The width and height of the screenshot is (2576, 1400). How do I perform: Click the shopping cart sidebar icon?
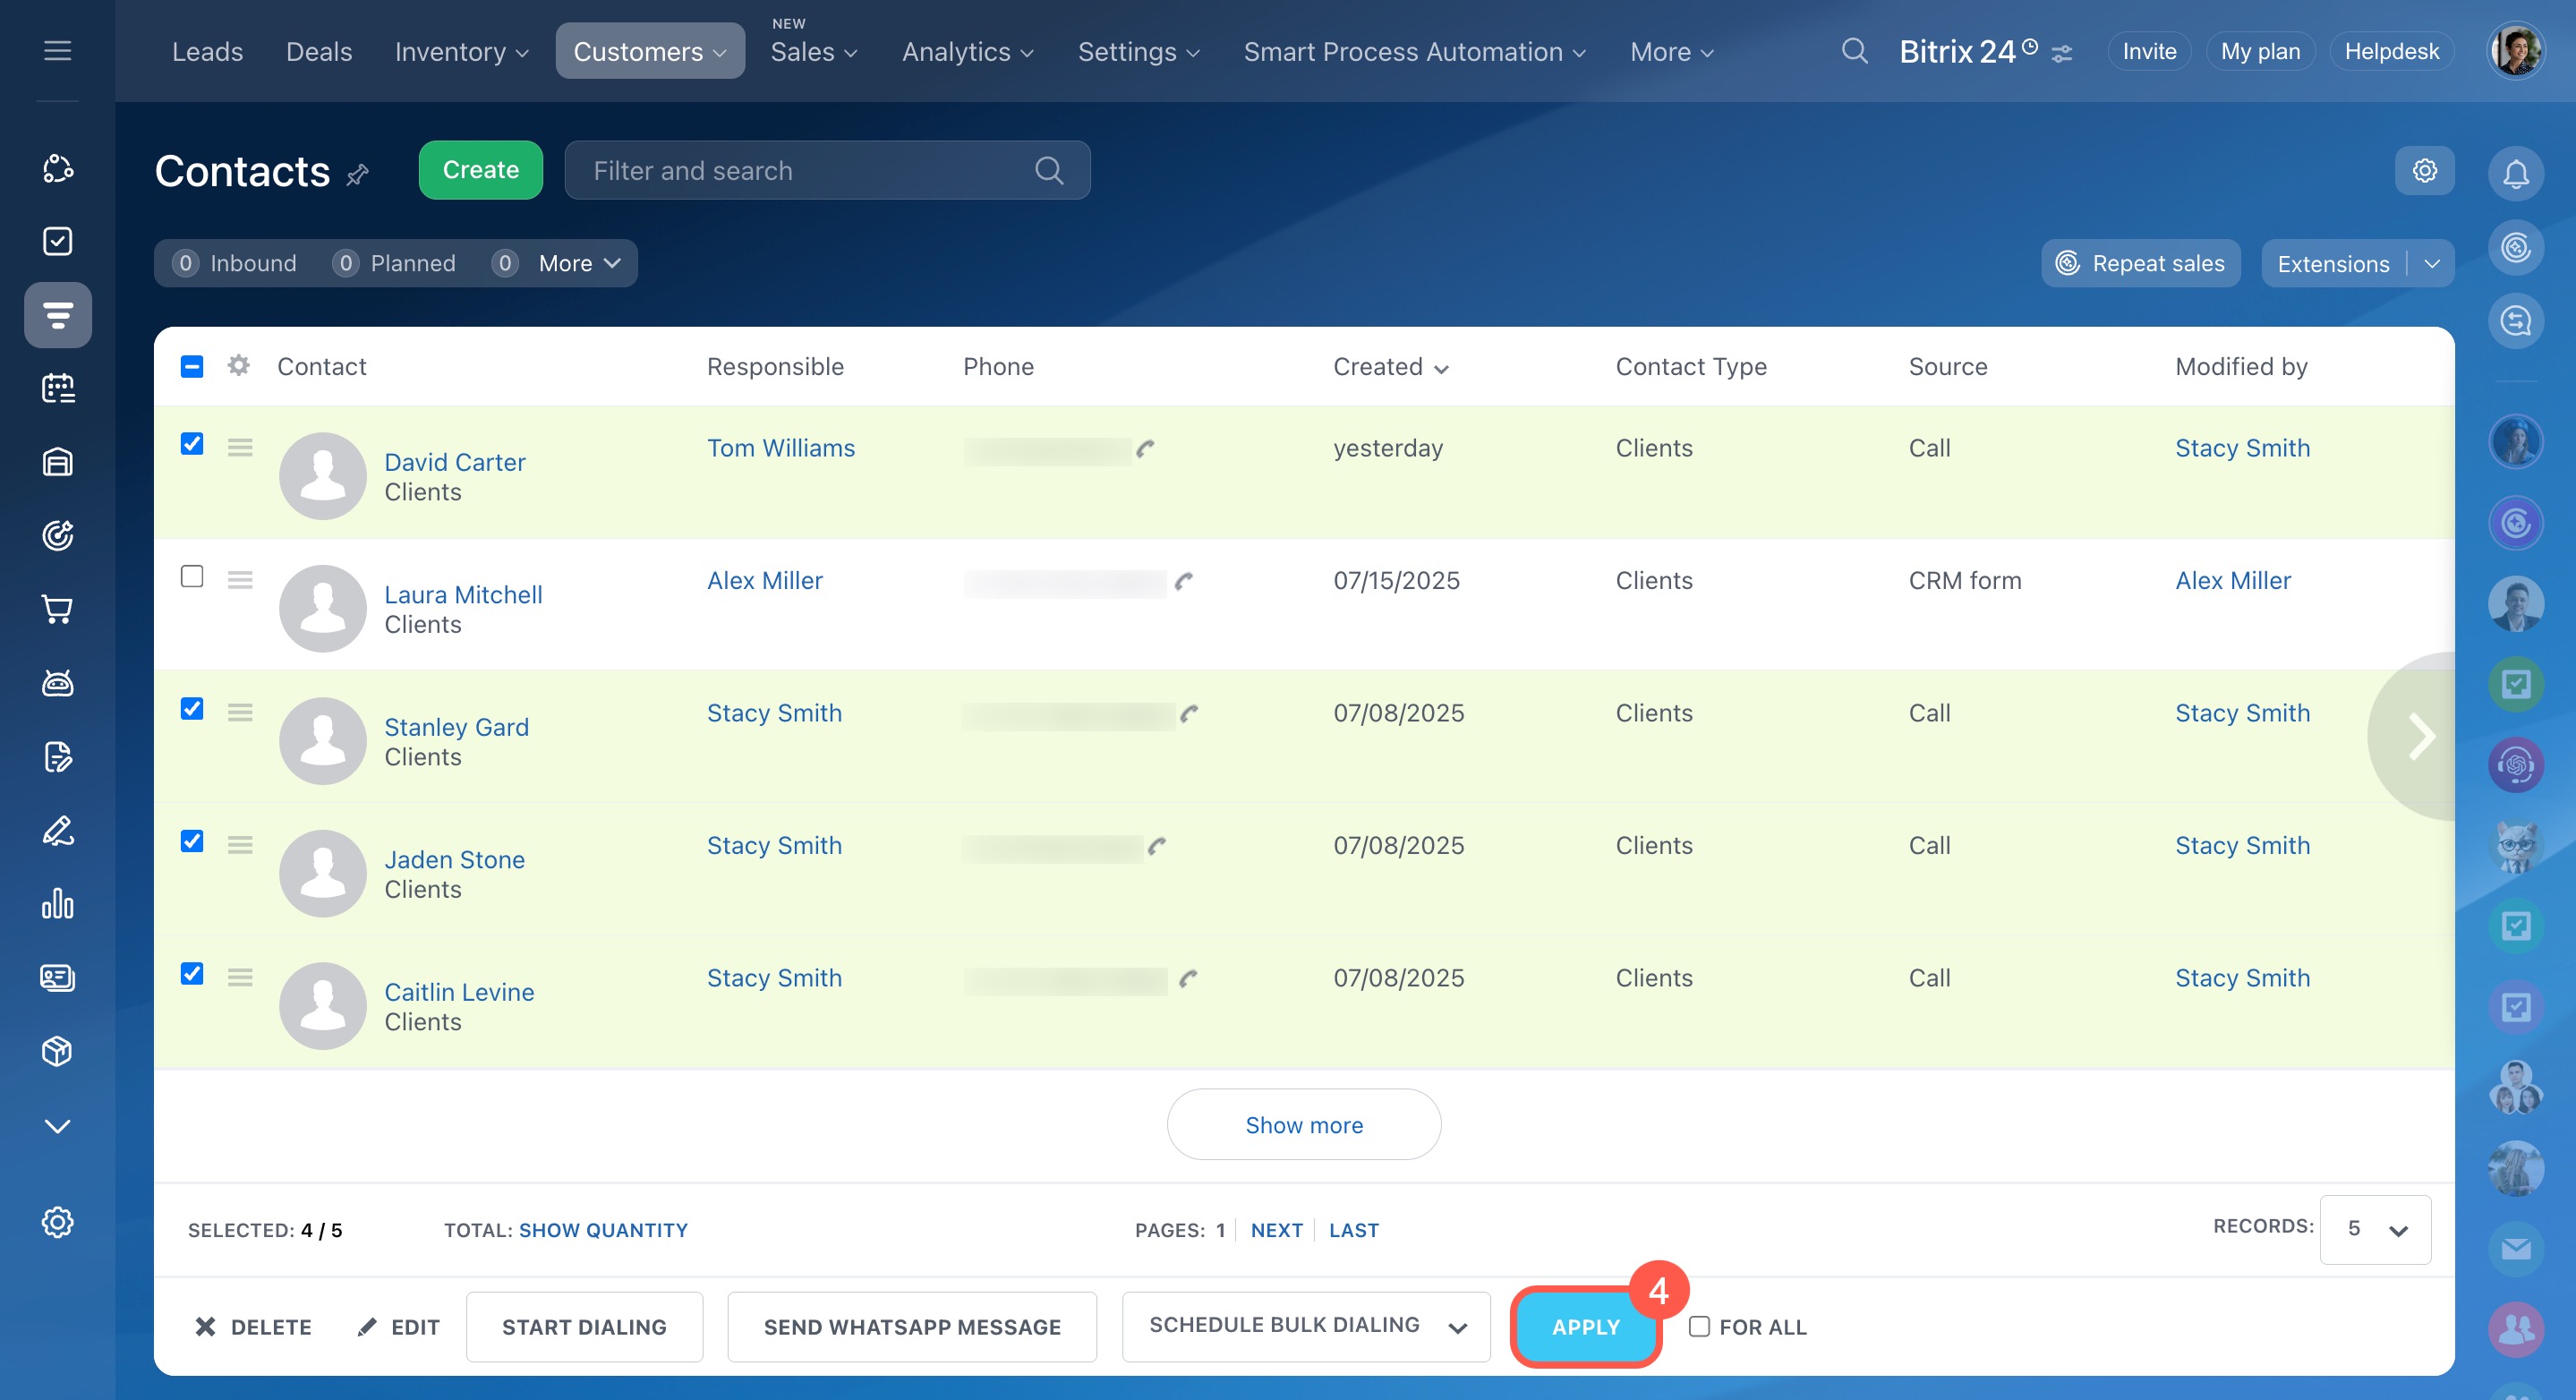[x=57, y=609]
